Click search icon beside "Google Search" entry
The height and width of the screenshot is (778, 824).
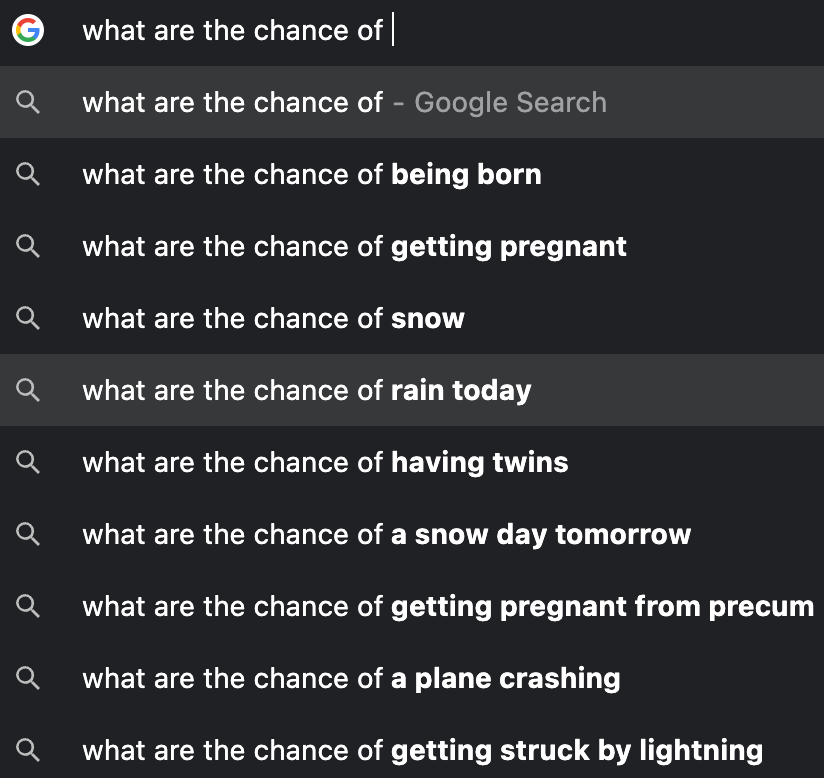(x=28, y=102)
